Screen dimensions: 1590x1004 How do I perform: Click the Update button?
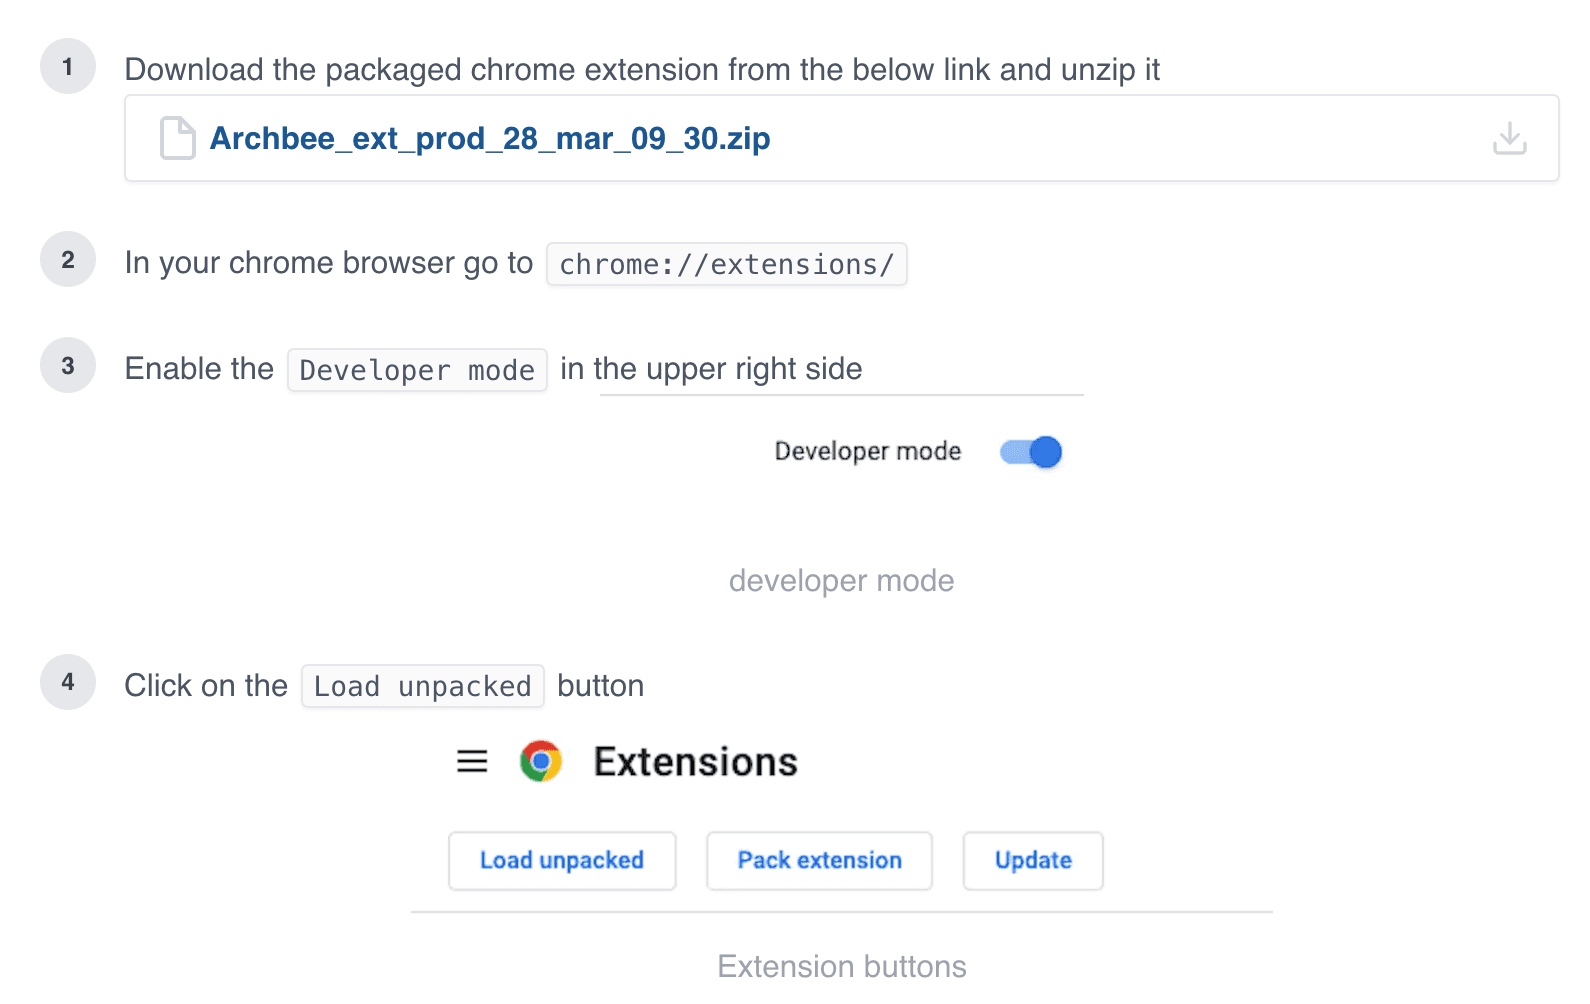click(x=1033, y=861)
